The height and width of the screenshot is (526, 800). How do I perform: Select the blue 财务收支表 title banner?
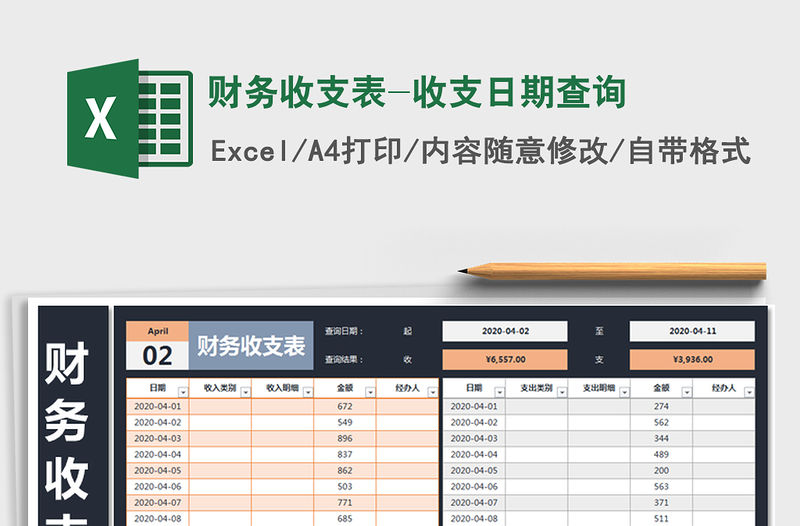(251, 347)
